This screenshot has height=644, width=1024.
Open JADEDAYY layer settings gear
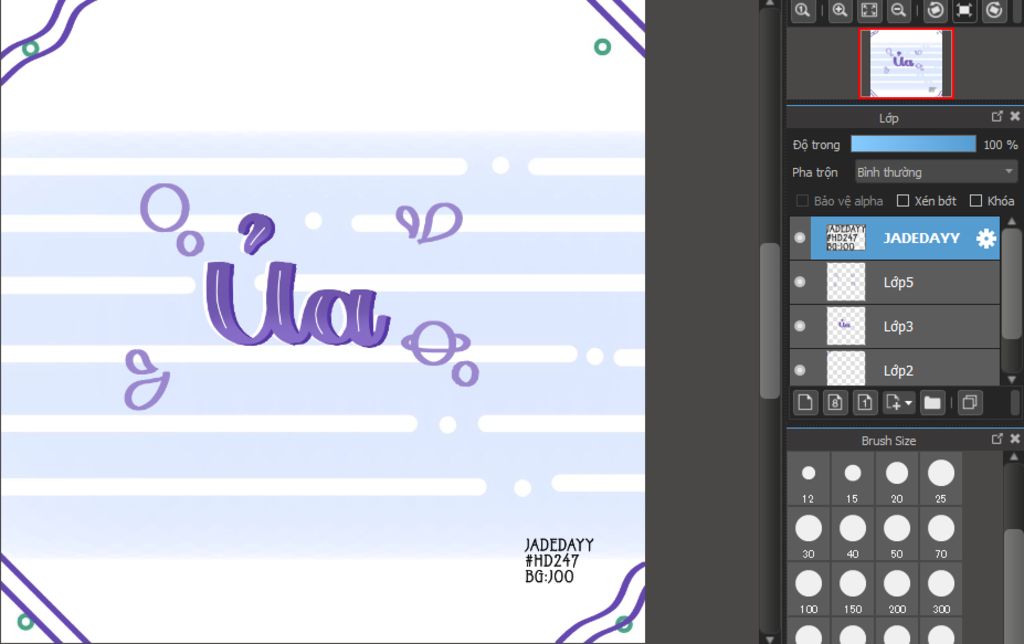pyautogui.click(x=985, y=238)
